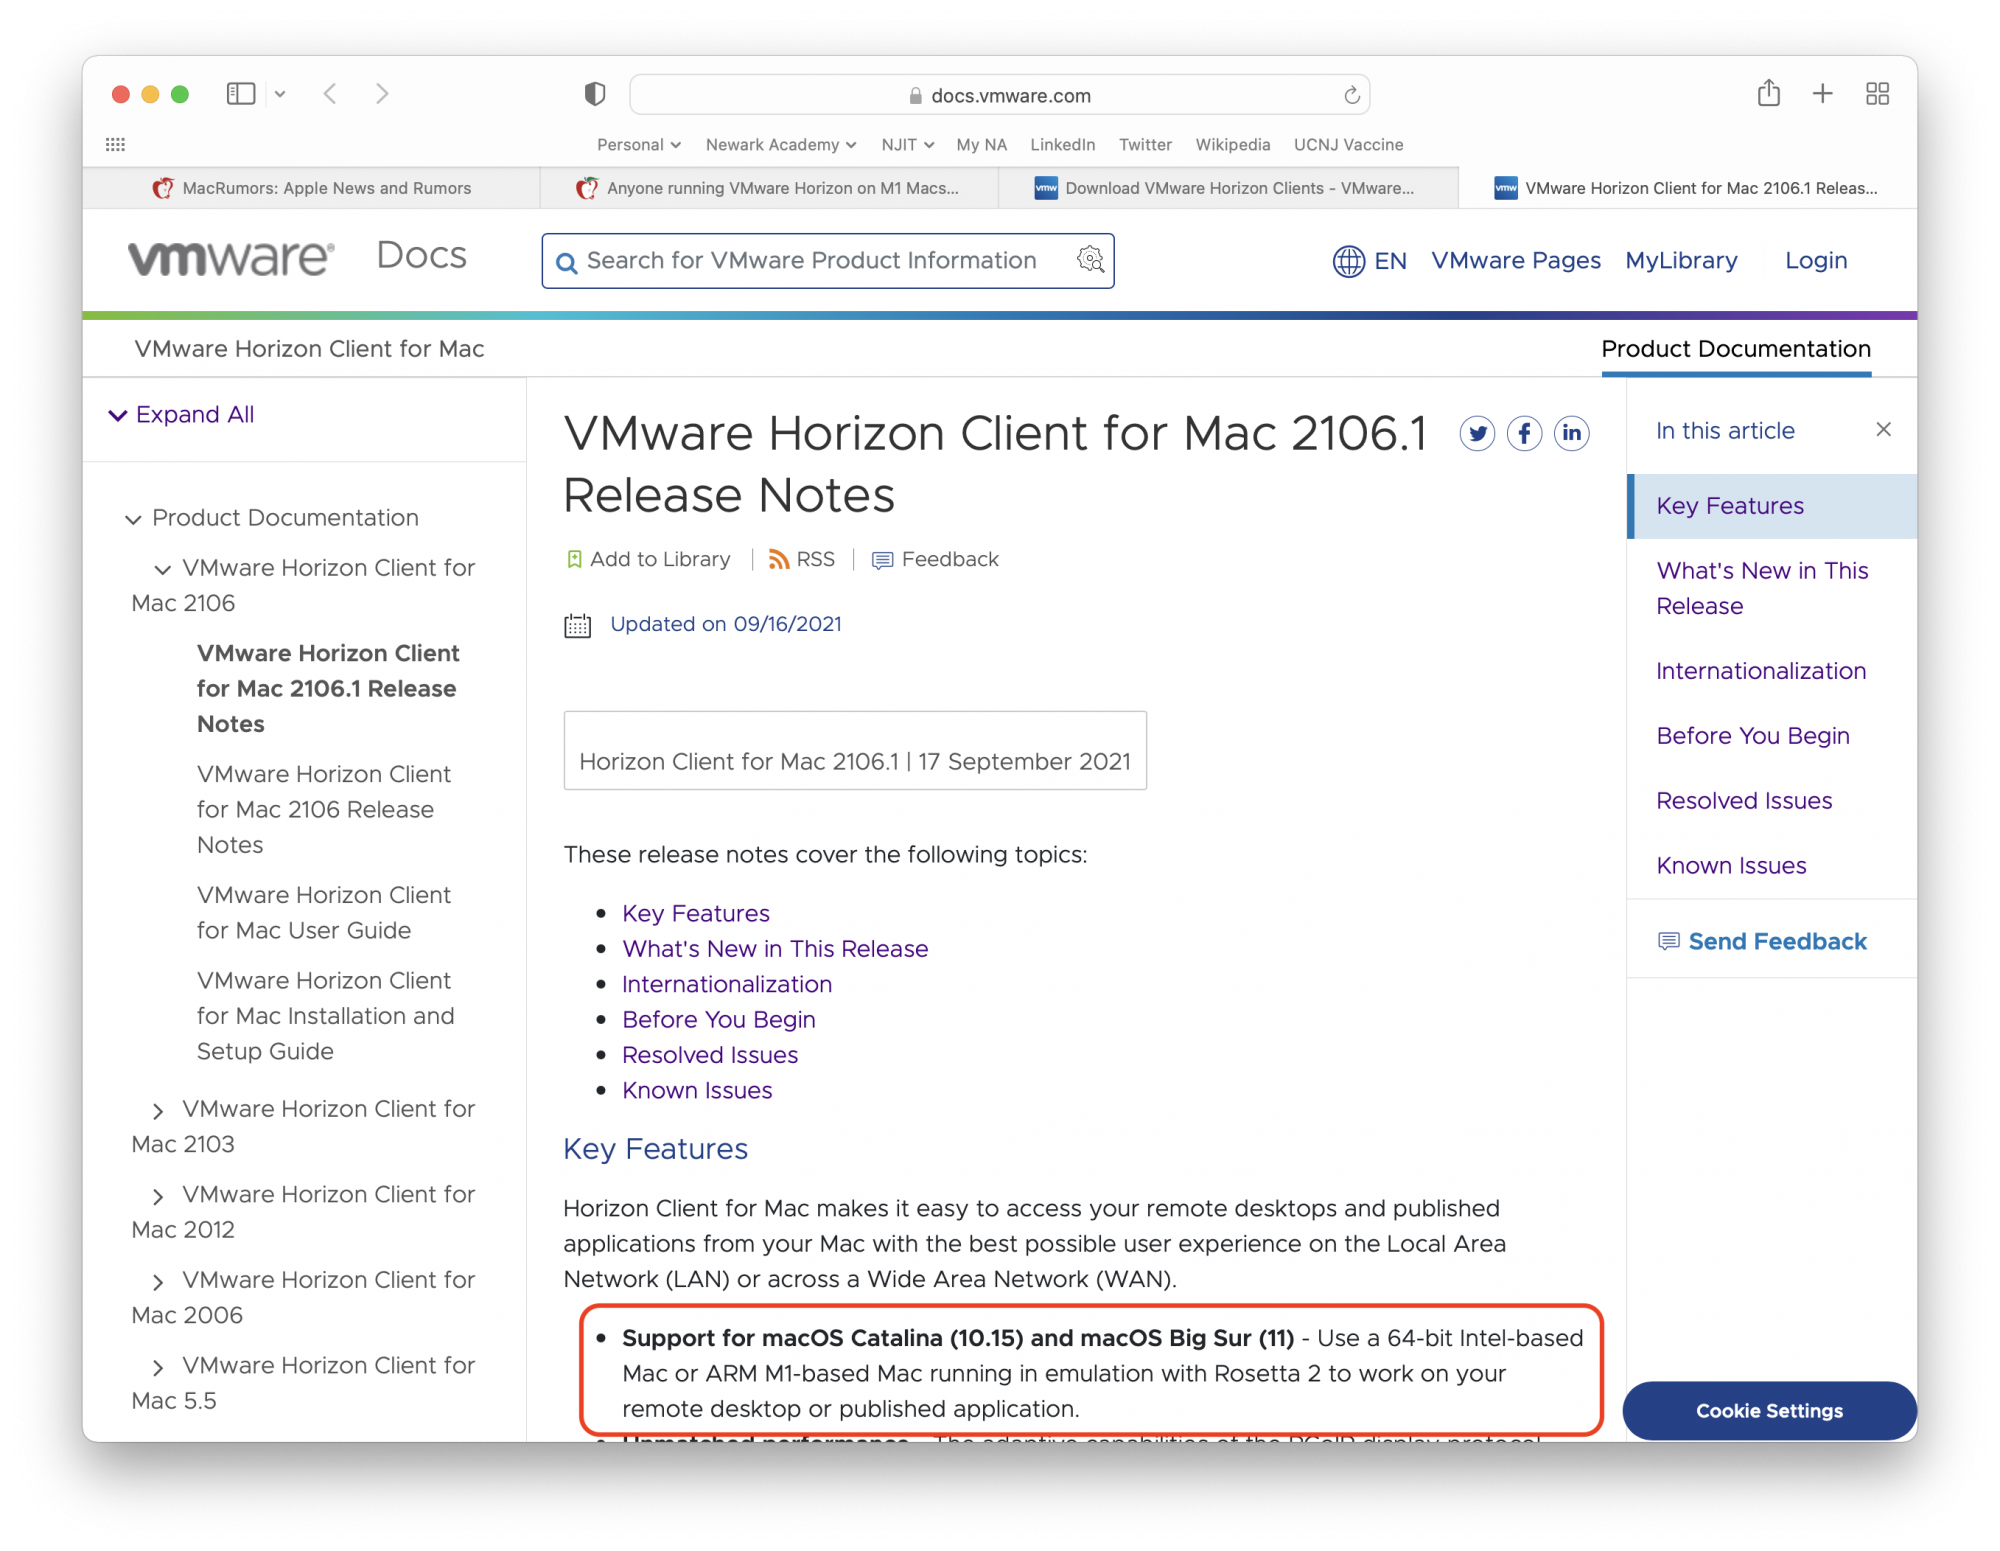Click the VMware logo
2000x1551 pixels.
tap(231, 257)
